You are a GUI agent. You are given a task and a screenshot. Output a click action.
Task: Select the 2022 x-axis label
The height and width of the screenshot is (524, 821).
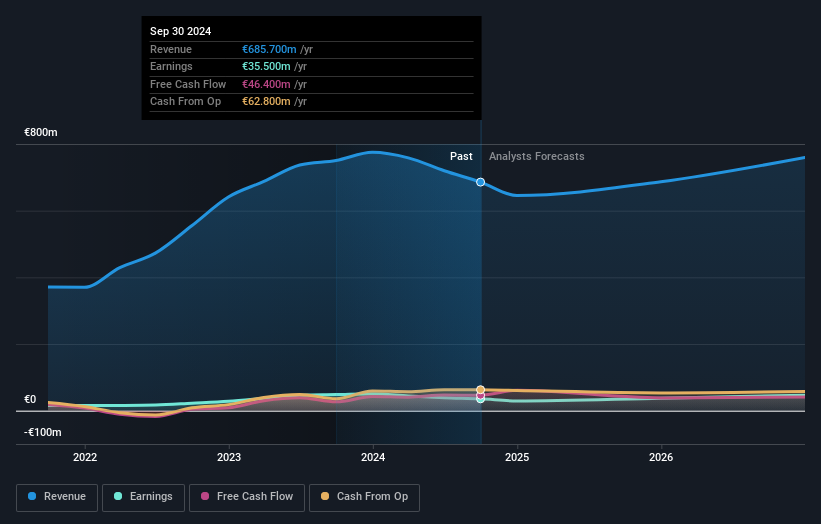coord(85,457)
